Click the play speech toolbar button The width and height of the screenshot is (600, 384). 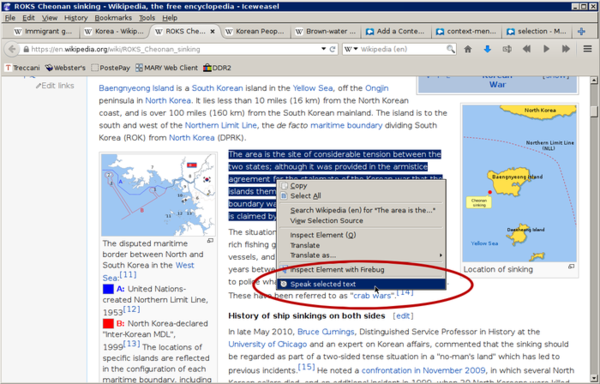(546, 49)
